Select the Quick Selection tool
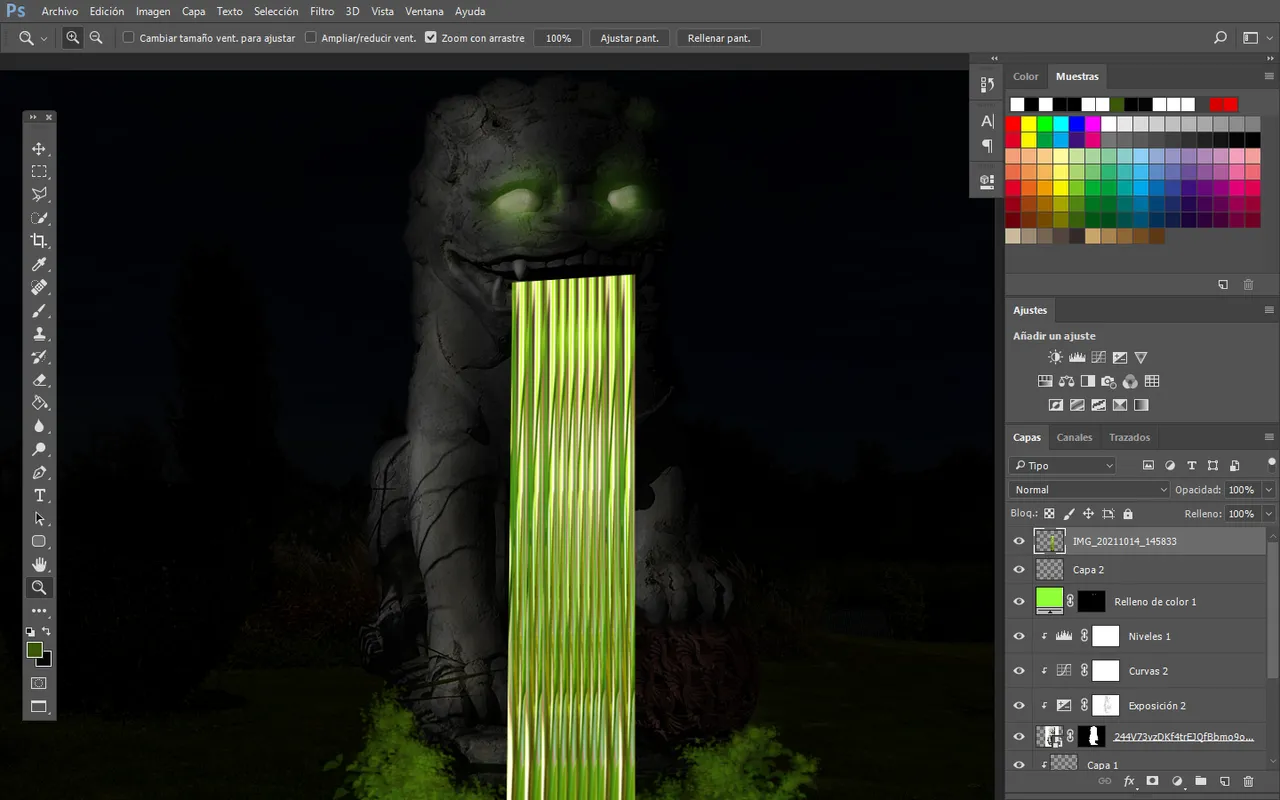 (x=39, y=218)
